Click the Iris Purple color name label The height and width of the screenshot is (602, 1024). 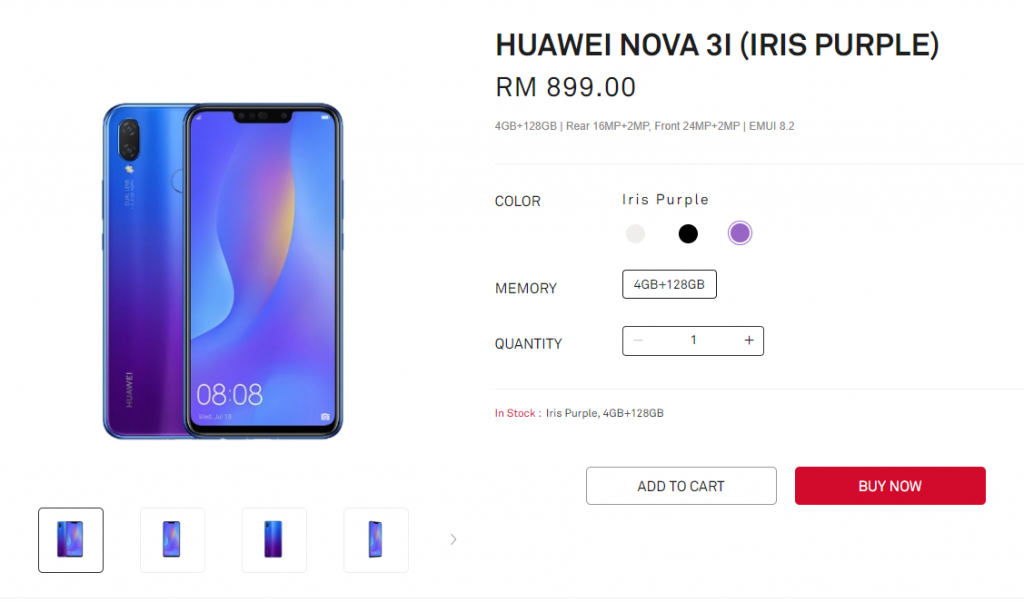tap(665, 199)
